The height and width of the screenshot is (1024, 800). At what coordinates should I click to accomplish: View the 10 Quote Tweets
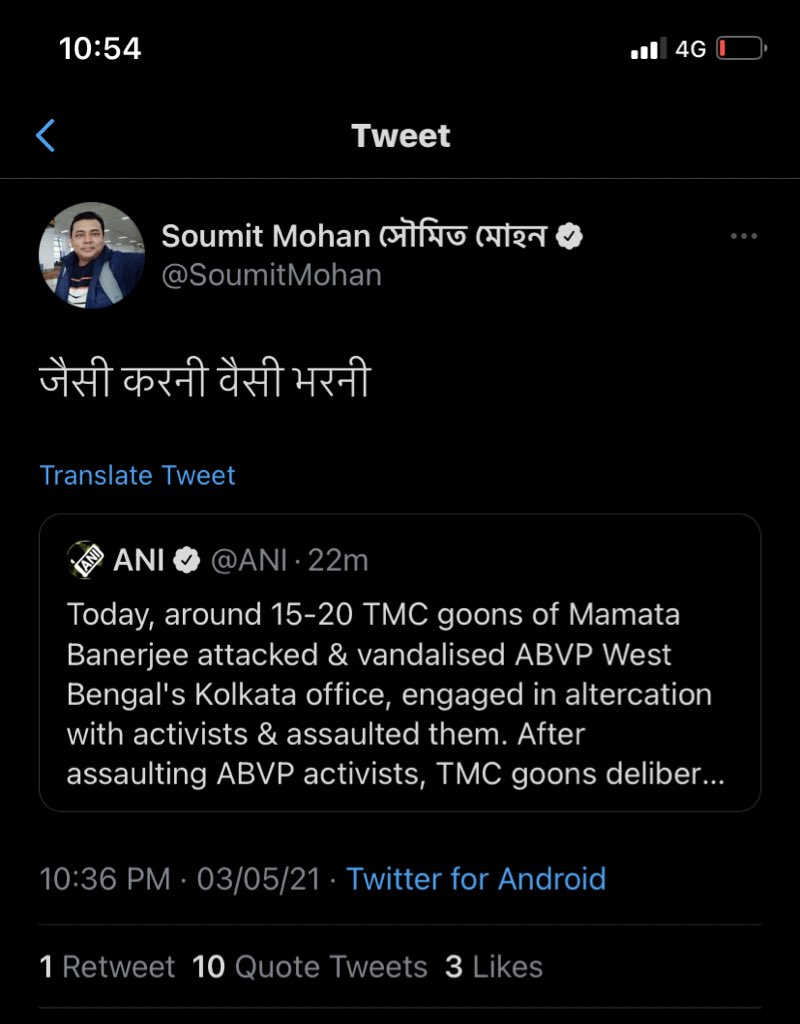coord(310,967)
